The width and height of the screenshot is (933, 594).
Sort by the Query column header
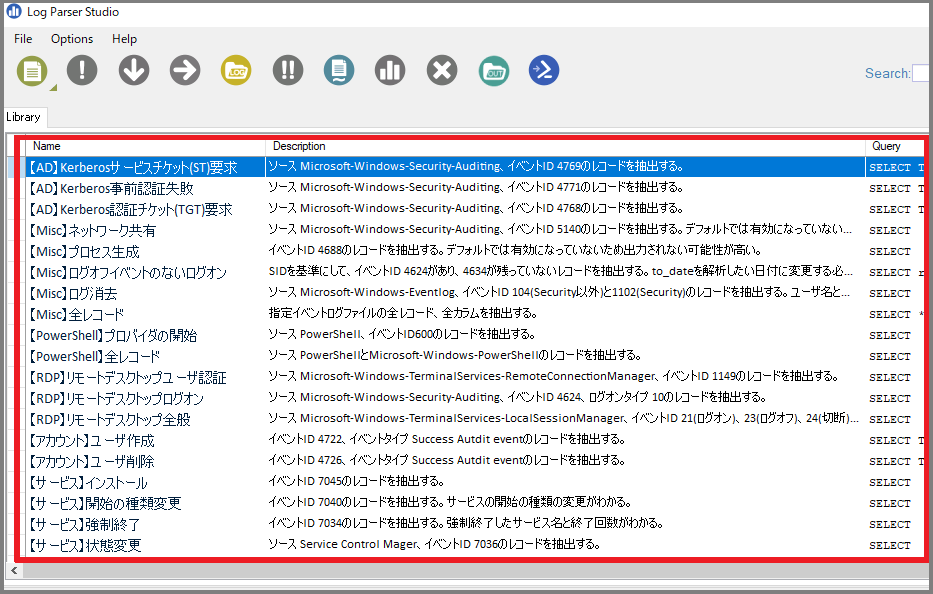(x=896, y=146)
